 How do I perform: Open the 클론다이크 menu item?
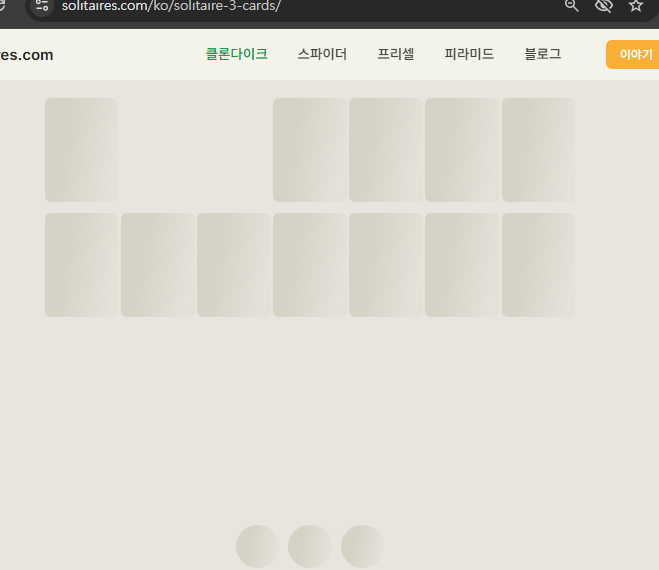click(236, 54)
